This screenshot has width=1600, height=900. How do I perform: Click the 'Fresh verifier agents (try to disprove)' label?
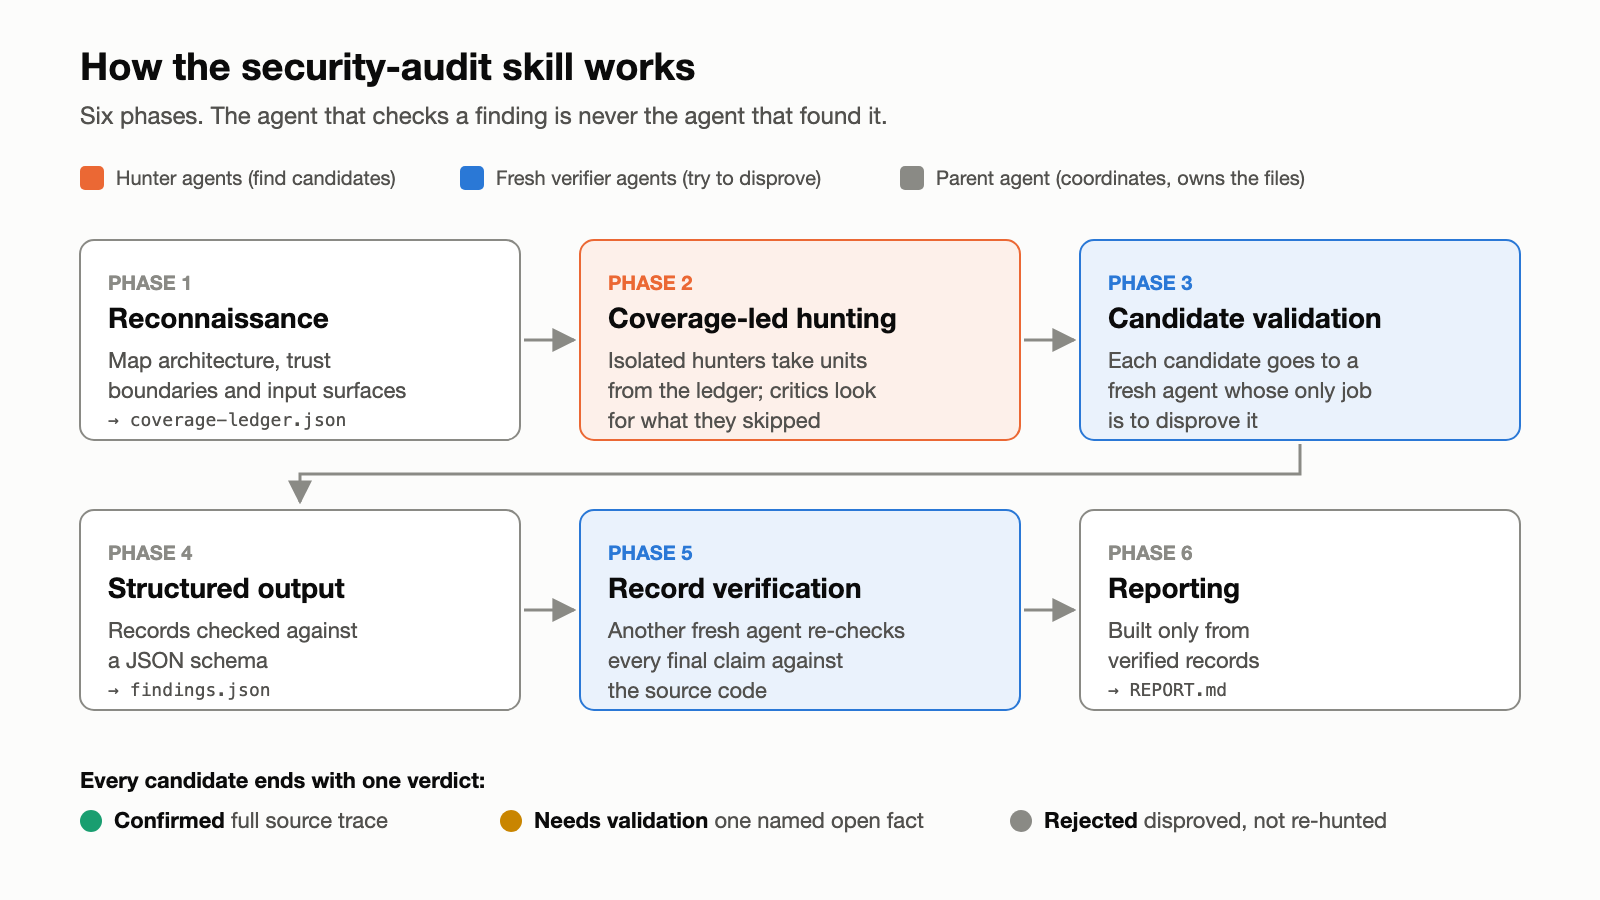[x=658, y=178]
